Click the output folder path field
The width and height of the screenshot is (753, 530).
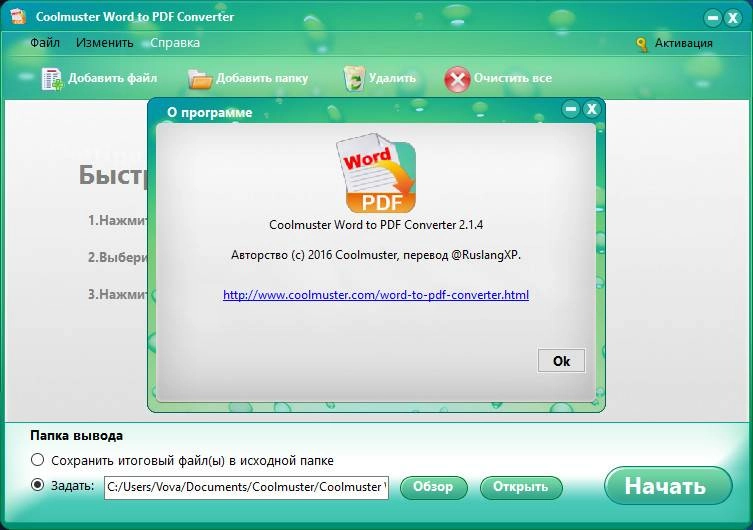[x=246, y=487]
